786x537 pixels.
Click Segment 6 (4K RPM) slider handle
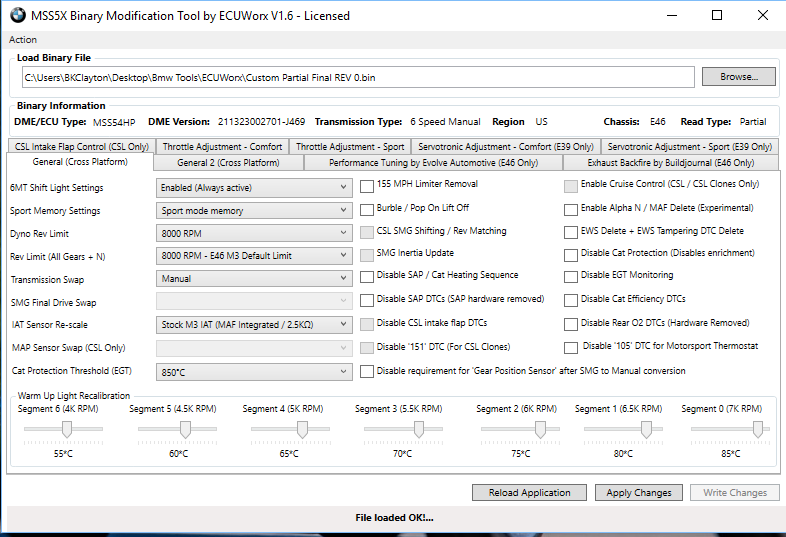67,429
